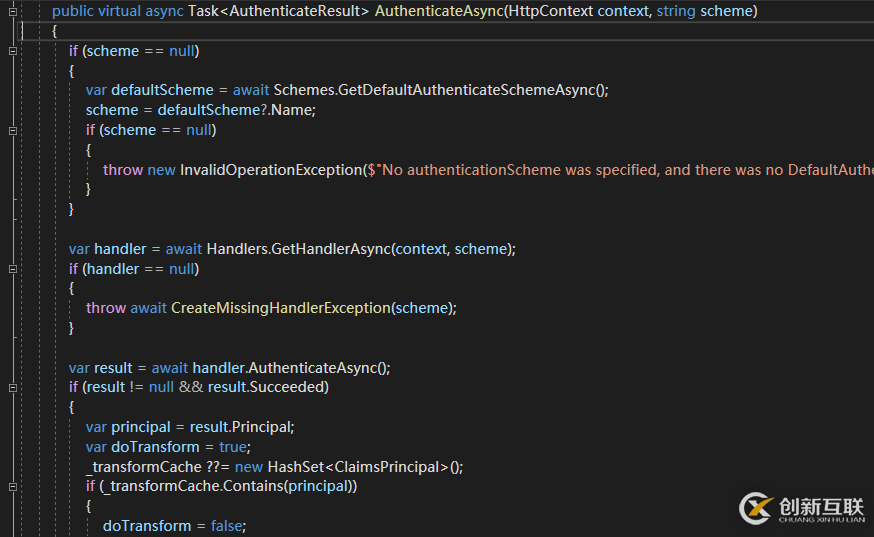
Task: Click the AuthenticateAsync method name in signature
Action: click(x=438, y=12)
